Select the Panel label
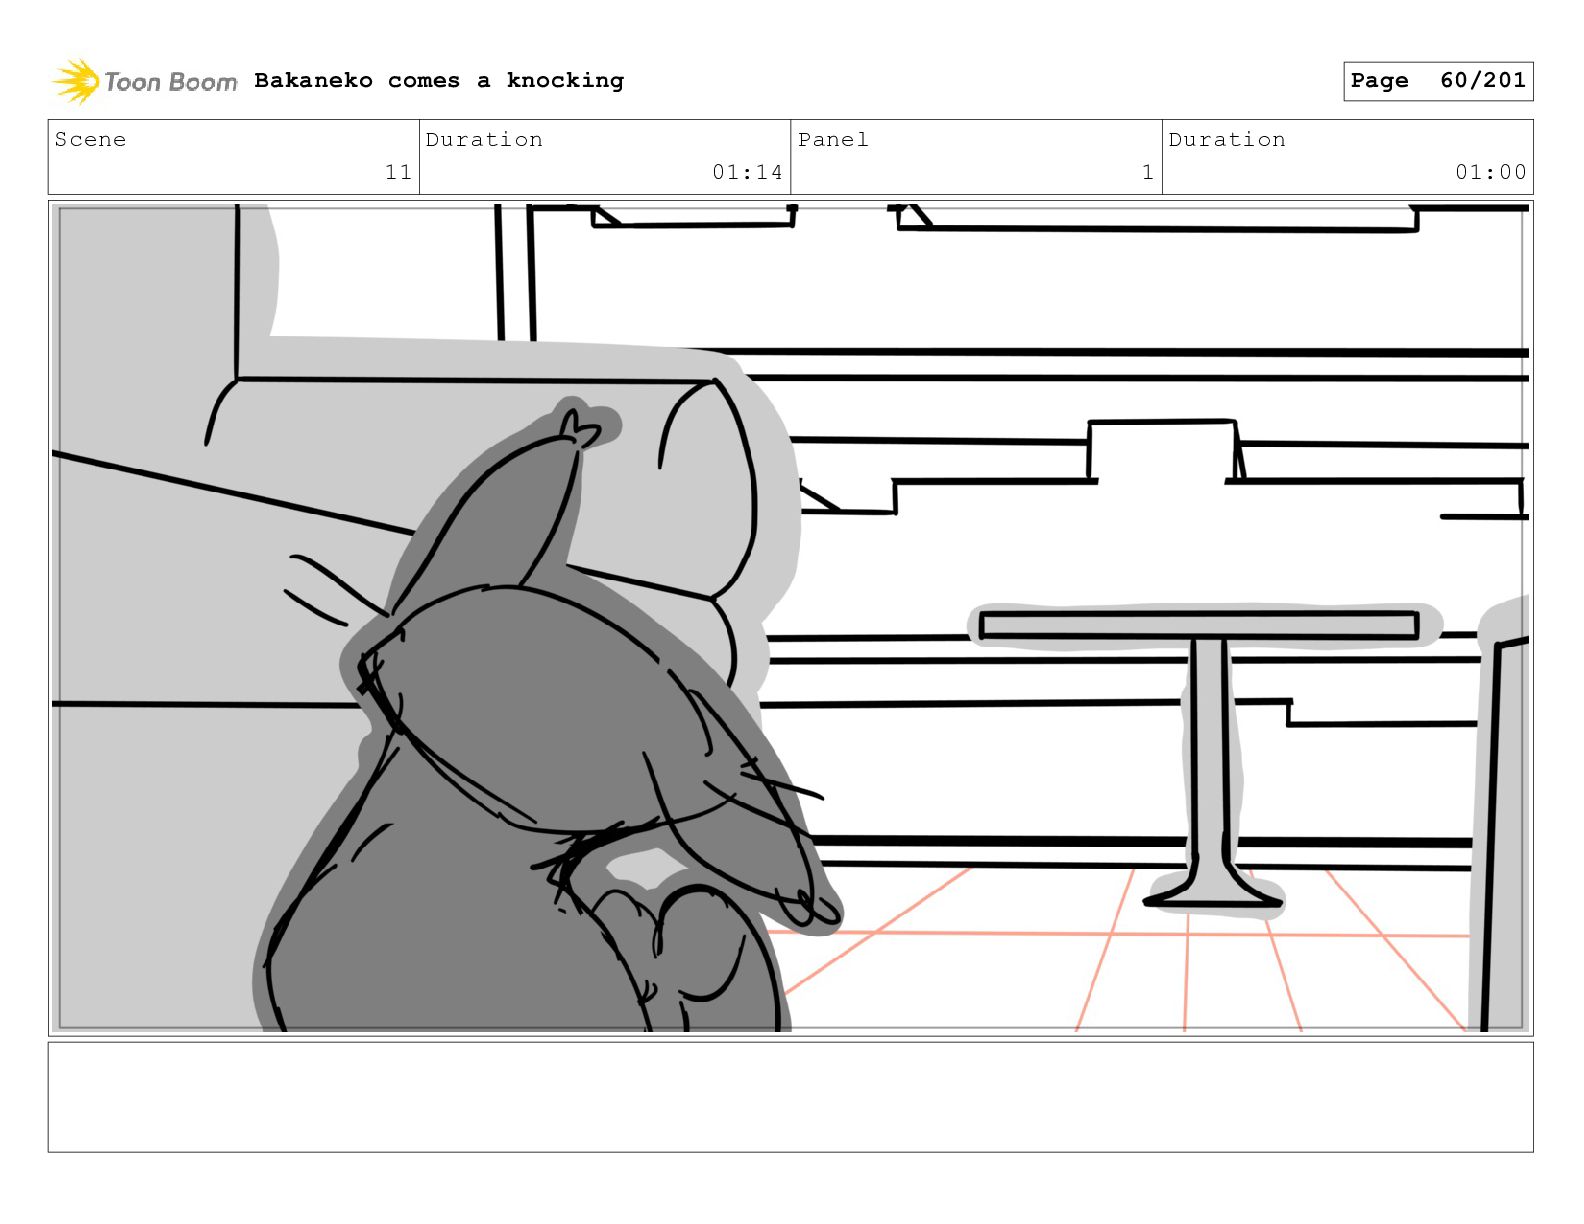The image size is (1584, 1224). (x=833, y=139)
